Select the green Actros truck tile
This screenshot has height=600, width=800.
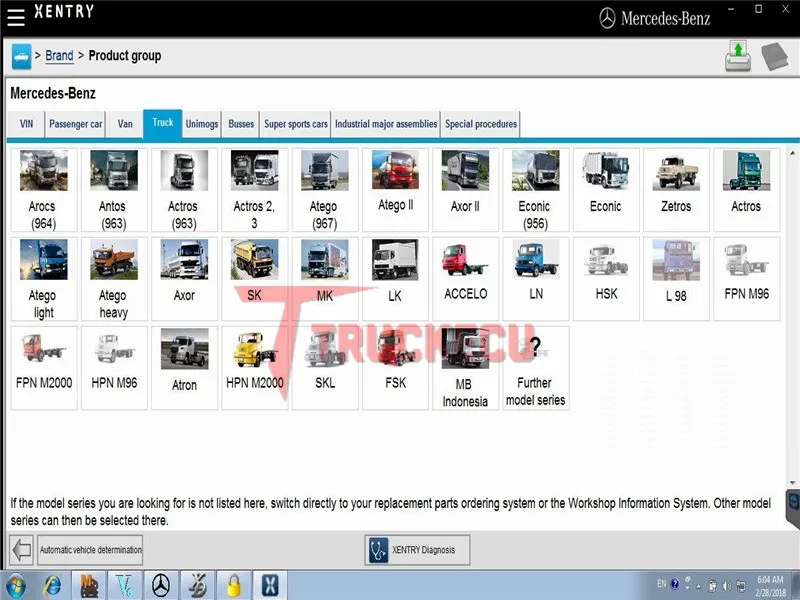point(746,190)
